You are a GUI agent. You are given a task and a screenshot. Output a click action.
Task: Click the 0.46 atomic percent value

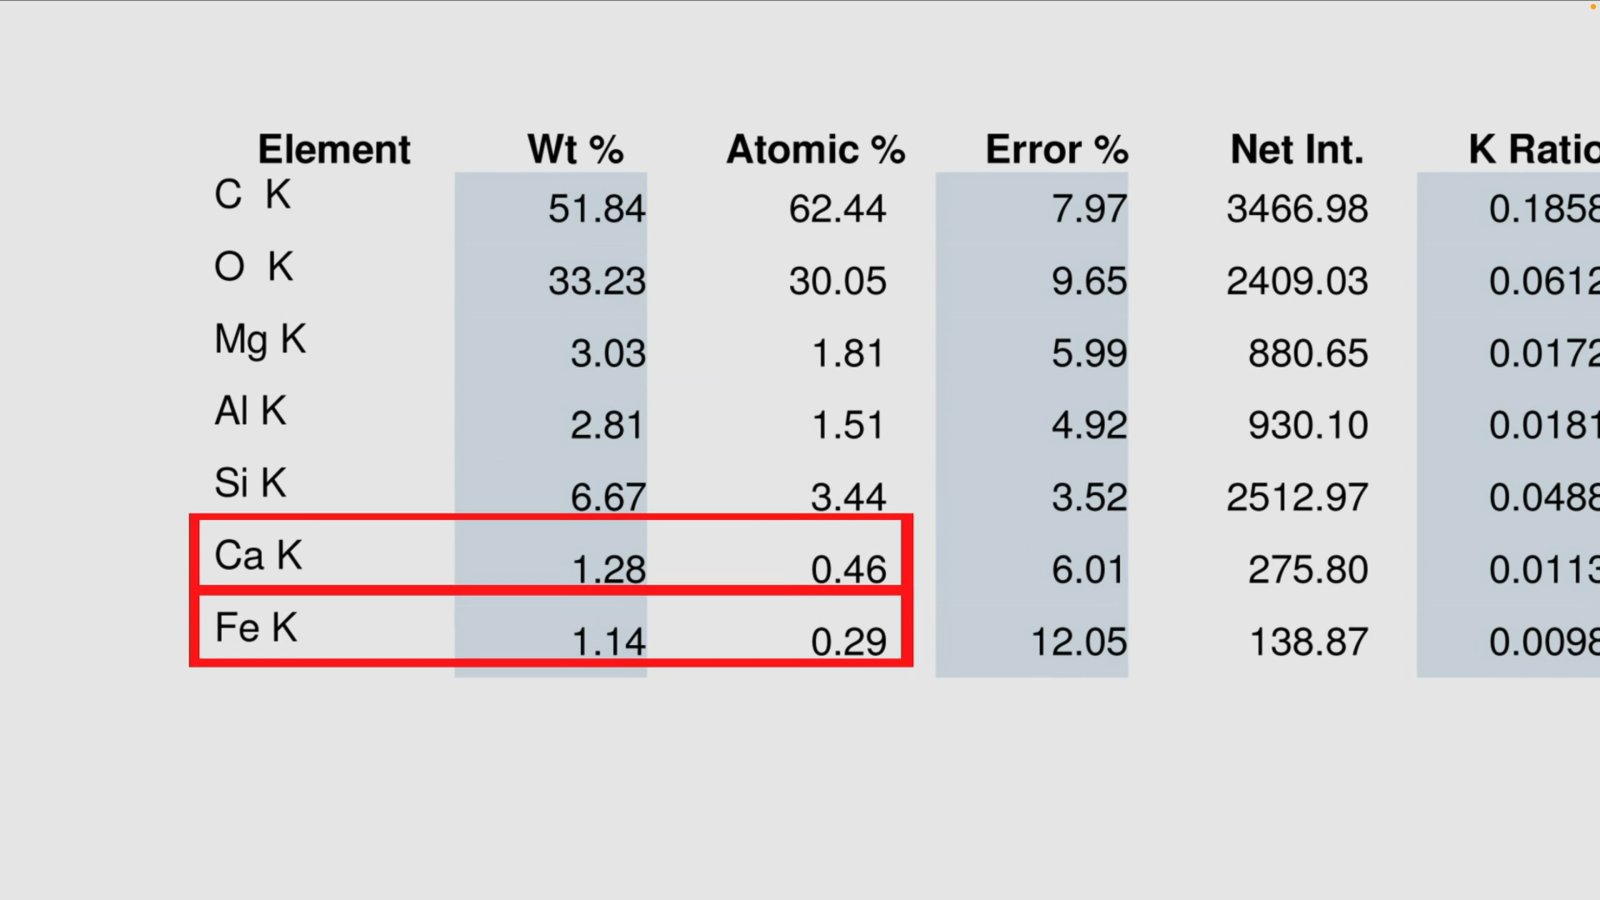[x=848, y=570]
